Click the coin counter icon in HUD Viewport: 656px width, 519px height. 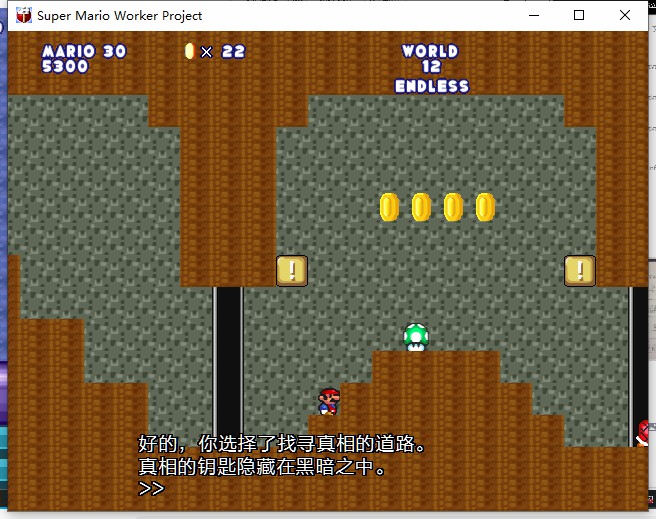click(x=190, y=51)
